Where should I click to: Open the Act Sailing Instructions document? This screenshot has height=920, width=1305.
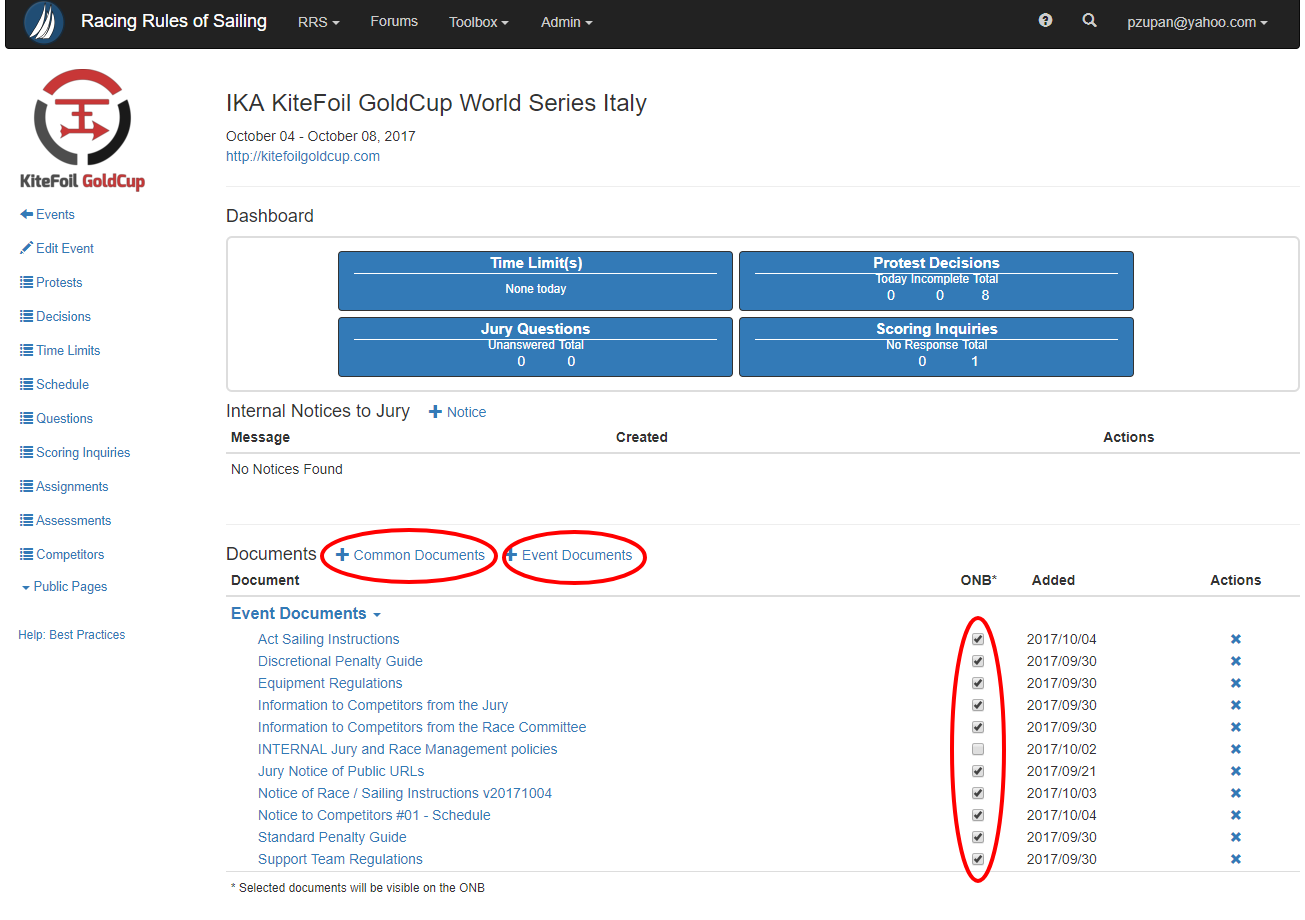328,639
